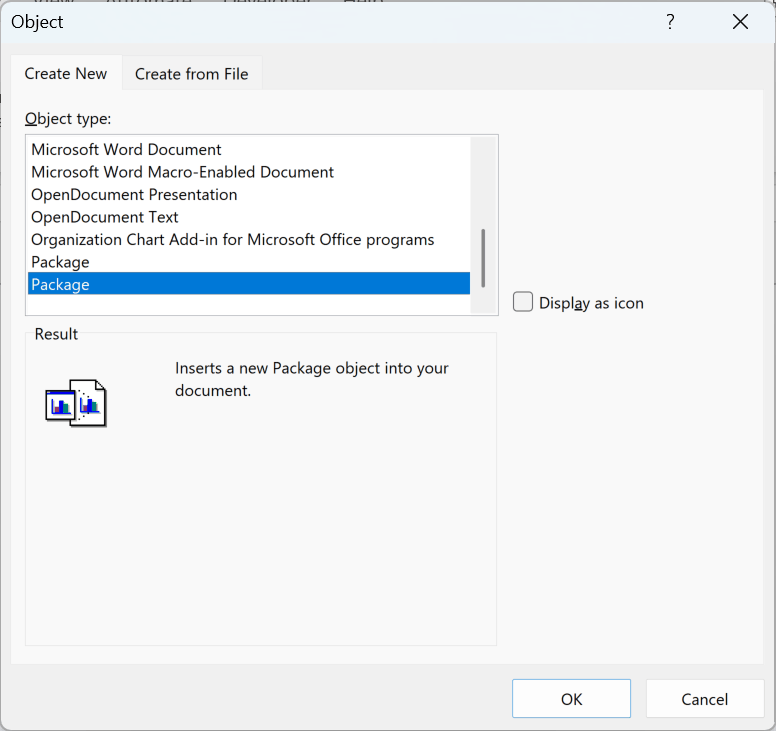Select Organization Chart Add-in entry
776x731 pixels.
(248, 240)
